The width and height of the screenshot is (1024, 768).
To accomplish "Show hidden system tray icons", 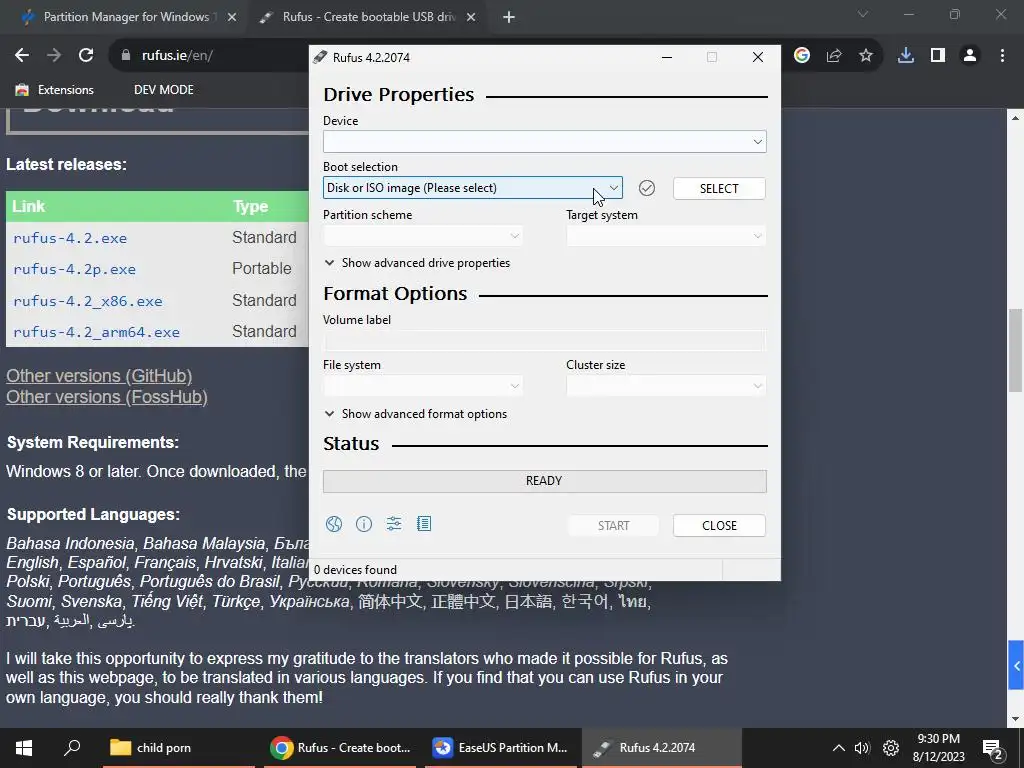I will 839,748.
